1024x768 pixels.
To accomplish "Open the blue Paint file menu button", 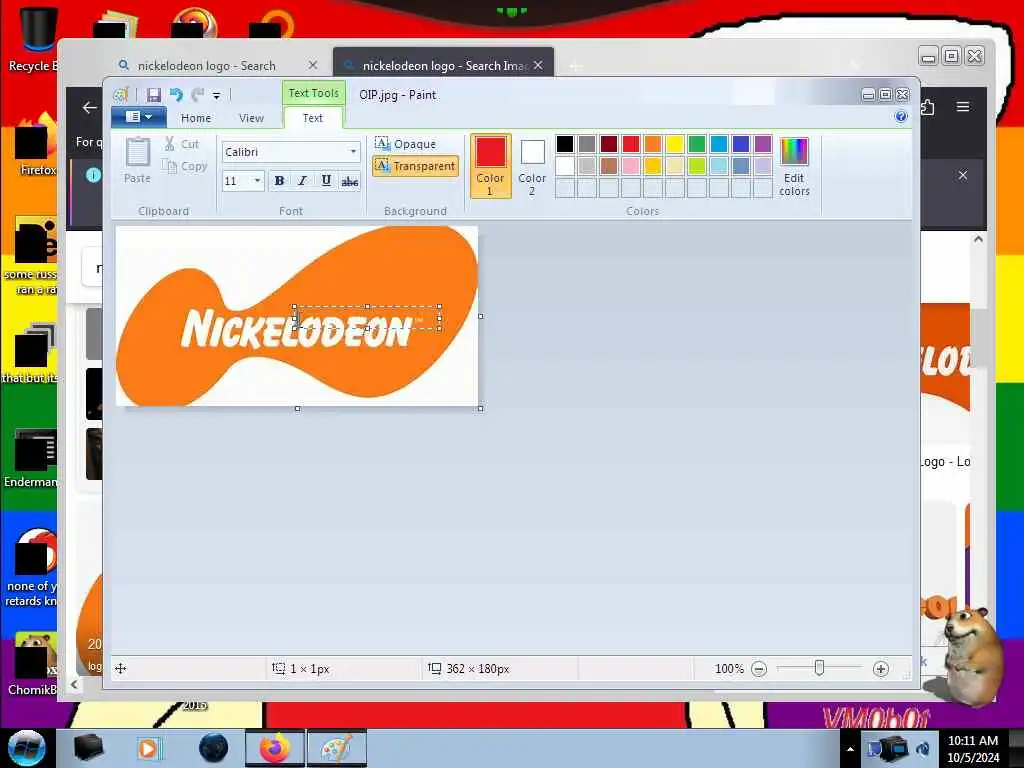I will [138, 117].
